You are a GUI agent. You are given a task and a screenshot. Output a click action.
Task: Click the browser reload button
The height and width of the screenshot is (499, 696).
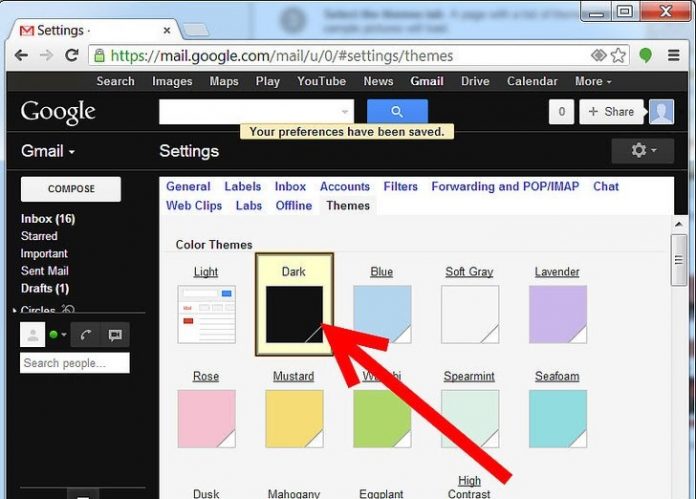(x=72, y=56)
